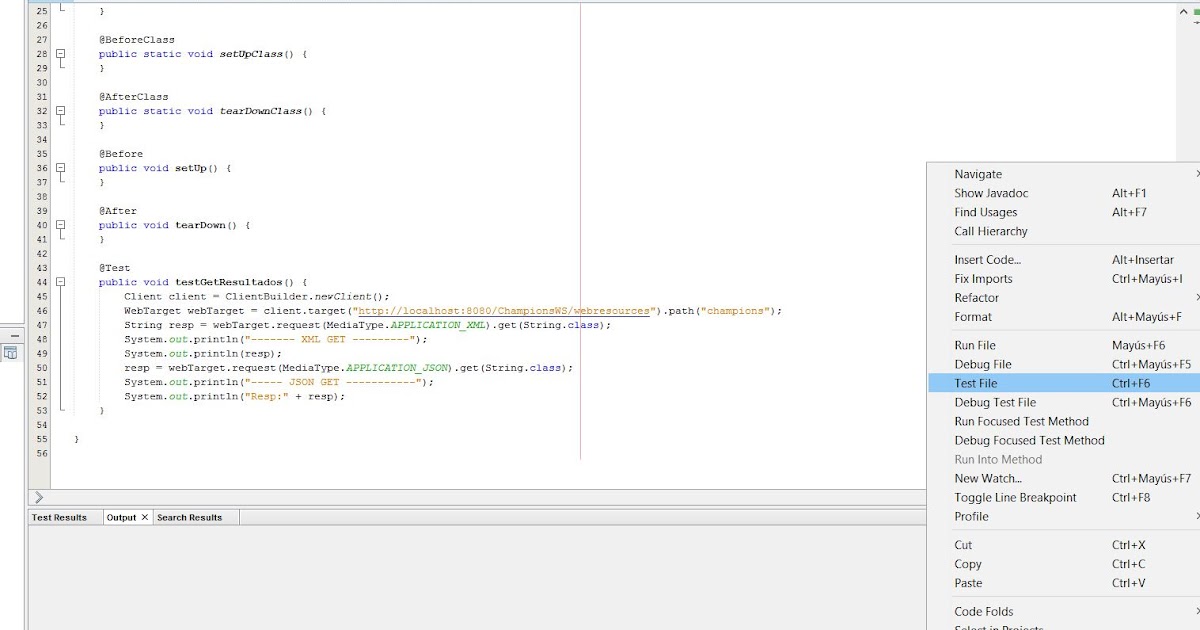Select Test File from the context menu

tap(977, 383)
